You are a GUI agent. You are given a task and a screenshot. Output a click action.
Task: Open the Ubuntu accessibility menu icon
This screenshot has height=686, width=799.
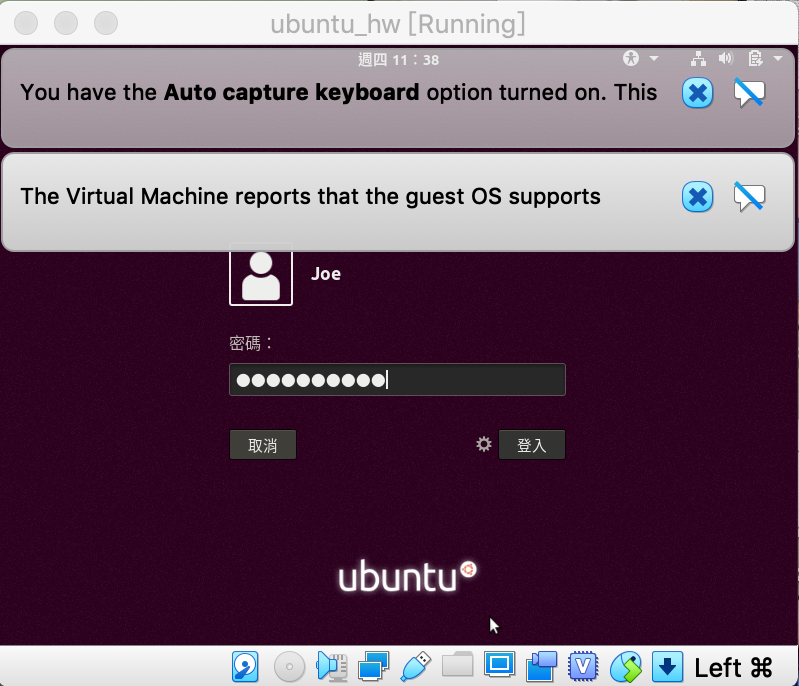[x=631, y=59]
